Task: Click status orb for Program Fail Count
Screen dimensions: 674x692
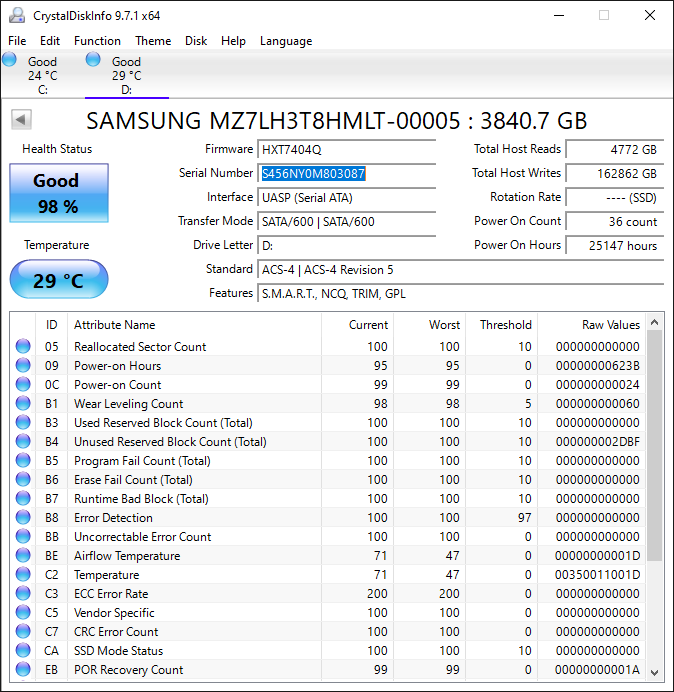Action: point(23,460)
